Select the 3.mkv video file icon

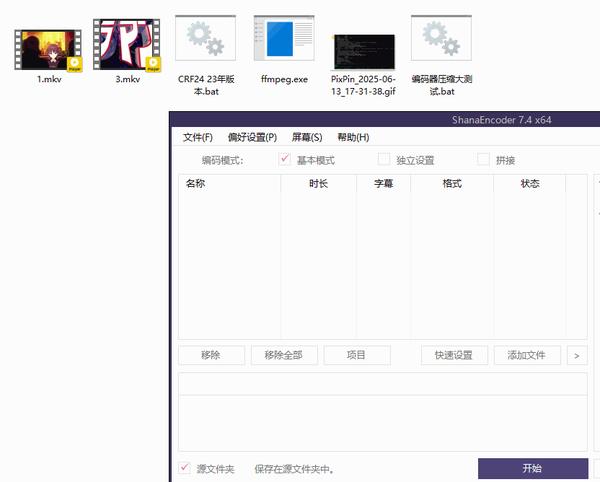[127, 45]
